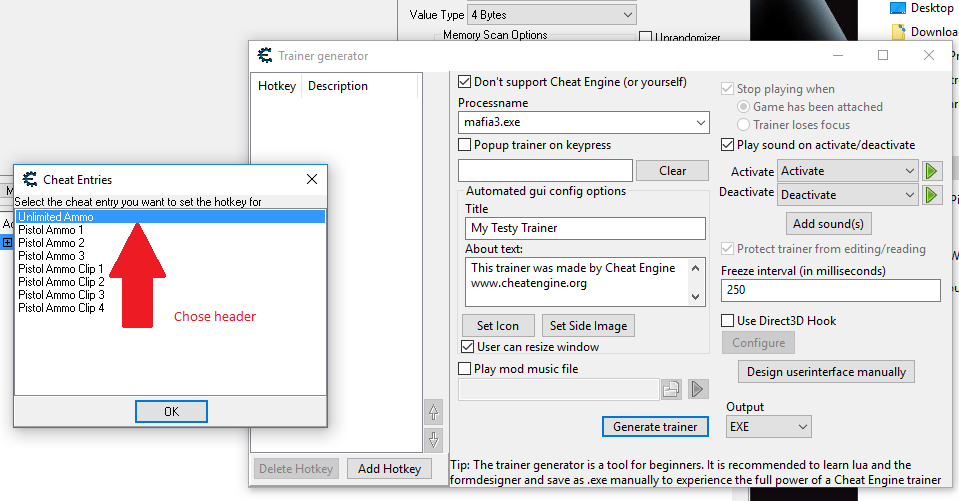Move hotkey down with arrow button
The image size is (959, 501).
433,438
